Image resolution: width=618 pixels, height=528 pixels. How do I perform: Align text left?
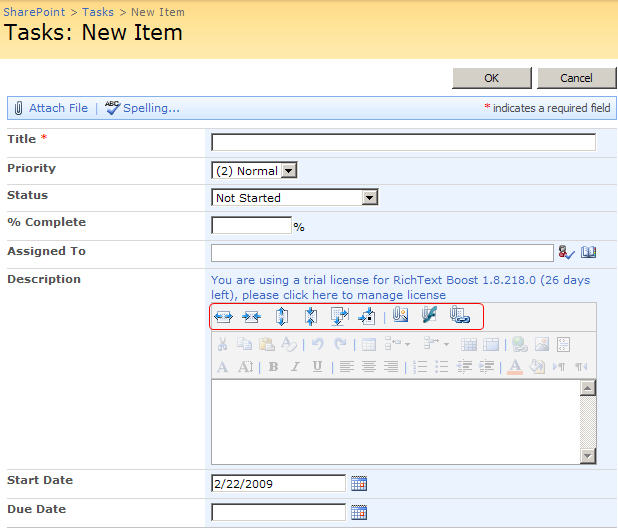pyautogui.click(x=347, y=367)
